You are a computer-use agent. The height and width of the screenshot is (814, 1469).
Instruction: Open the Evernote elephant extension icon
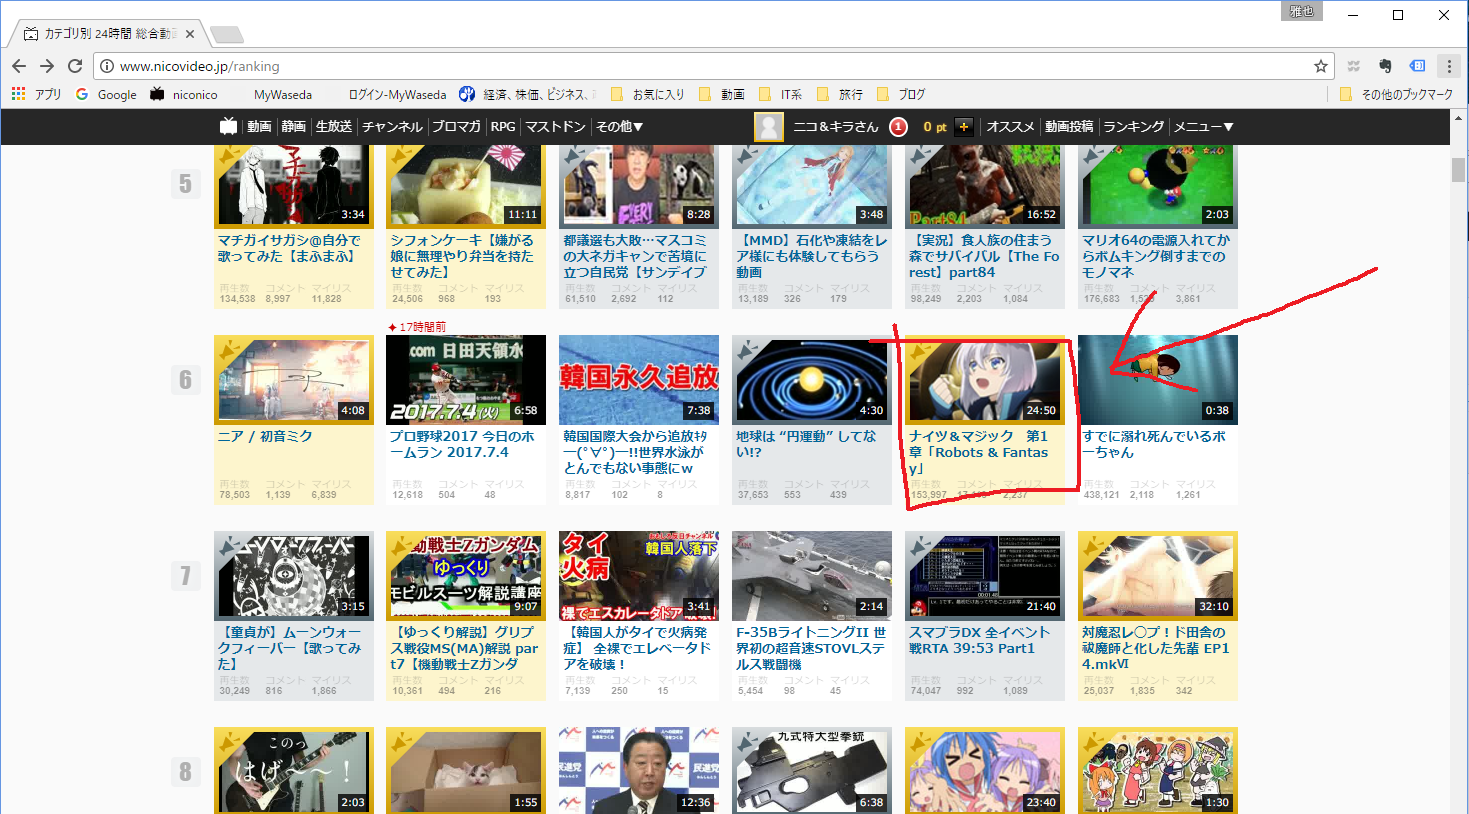coord(1385,66)
